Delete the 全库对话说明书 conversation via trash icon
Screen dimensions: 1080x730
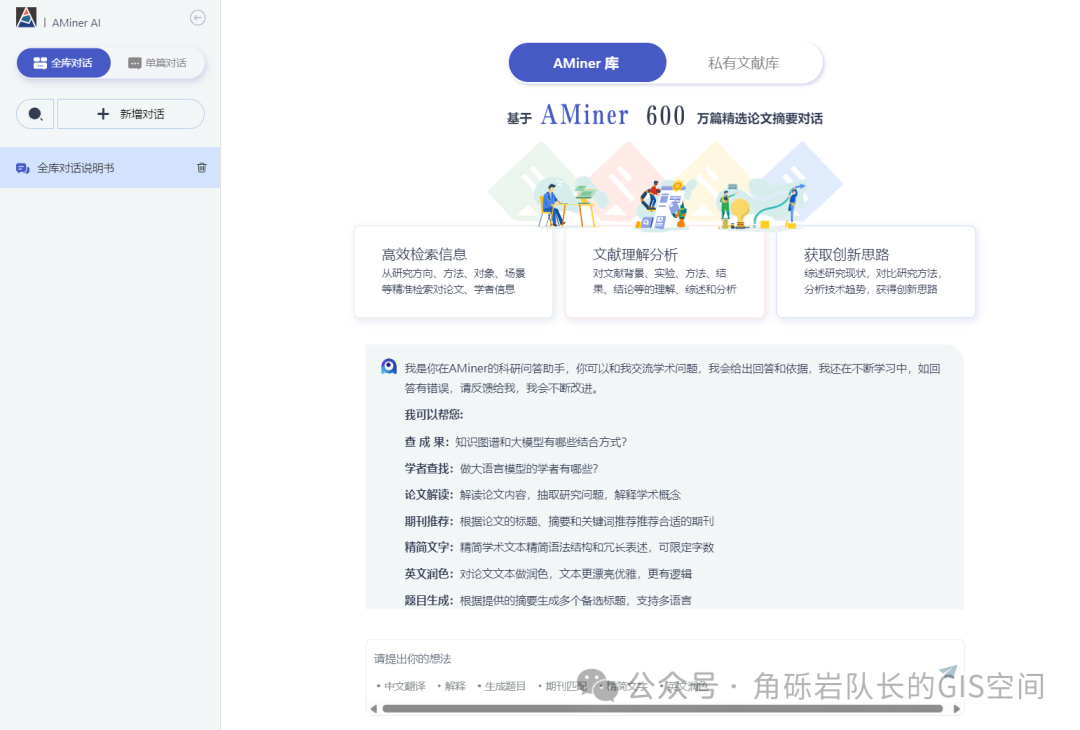click(x=201, y=167)
